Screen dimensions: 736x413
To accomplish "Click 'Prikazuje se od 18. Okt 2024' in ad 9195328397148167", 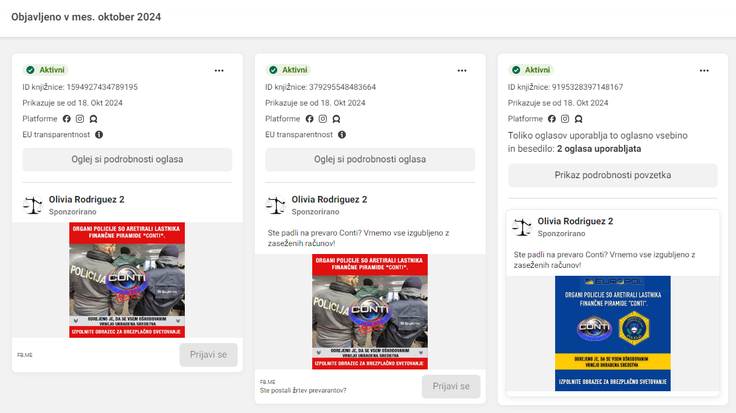I will click(558, 103).
